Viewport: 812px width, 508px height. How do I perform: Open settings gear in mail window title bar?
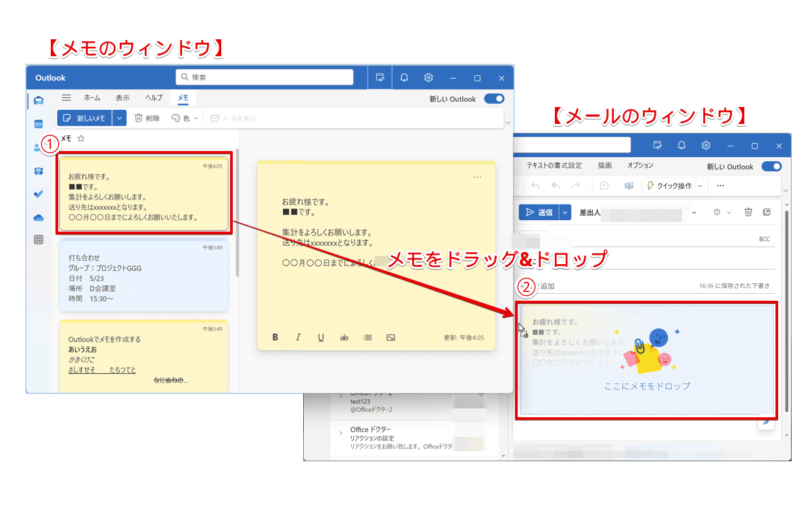[x=706, y=146]
